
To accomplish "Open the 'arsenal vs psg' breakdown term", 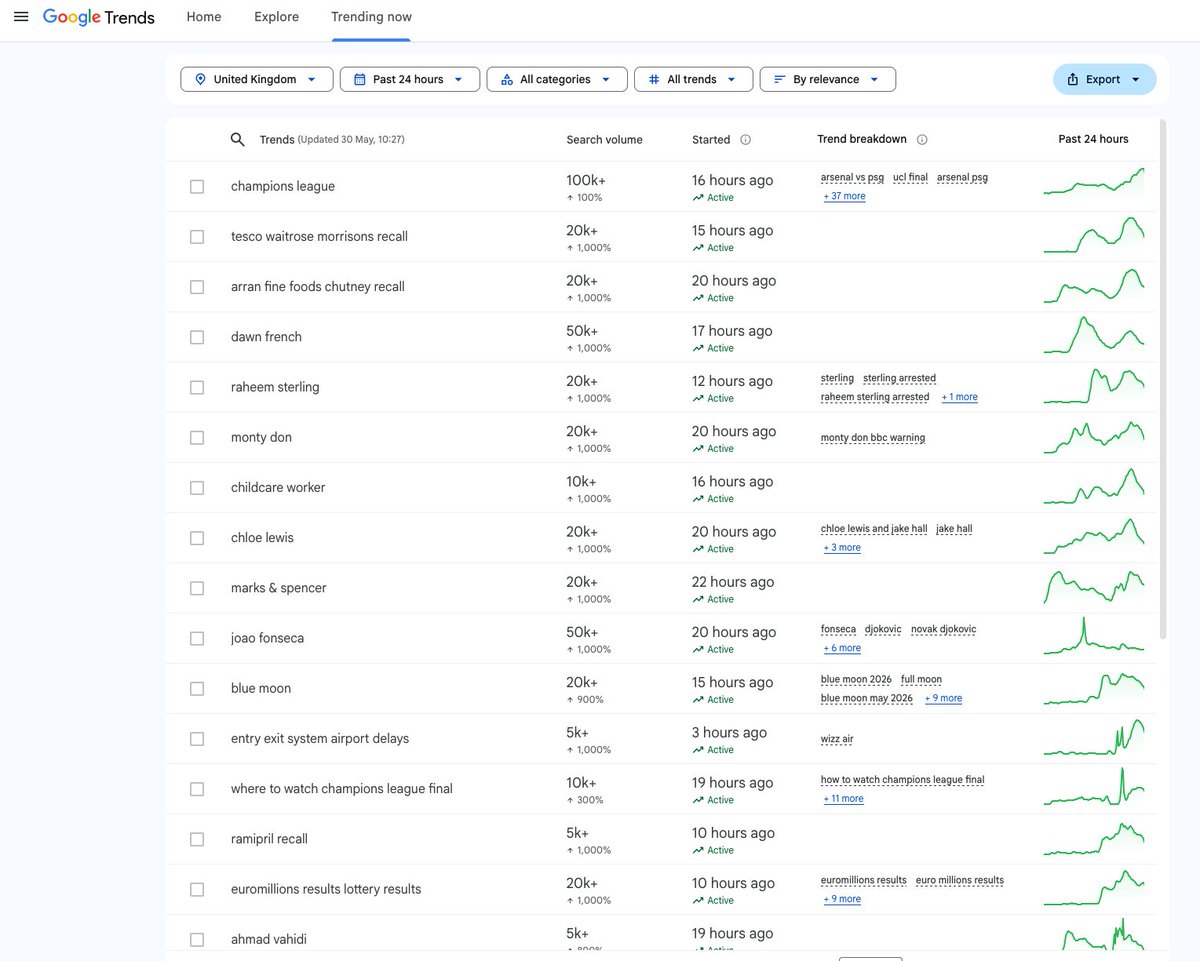I will pos(852,177).
